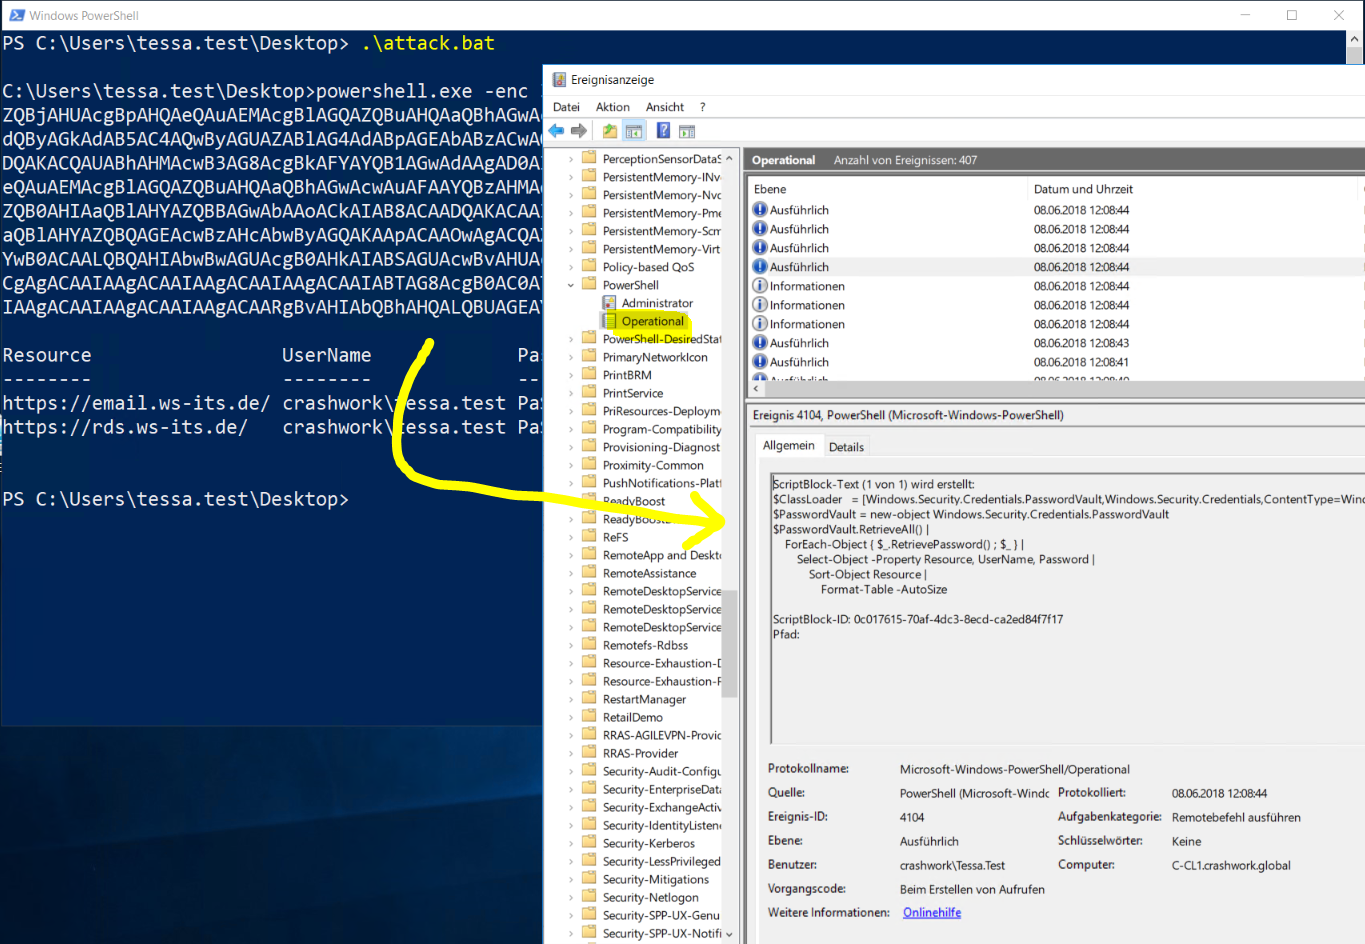Viewport: 1365px width, 944px height.
Task: Select the PowerShell-DesiredStat tree item
Action: coord(661,339)
